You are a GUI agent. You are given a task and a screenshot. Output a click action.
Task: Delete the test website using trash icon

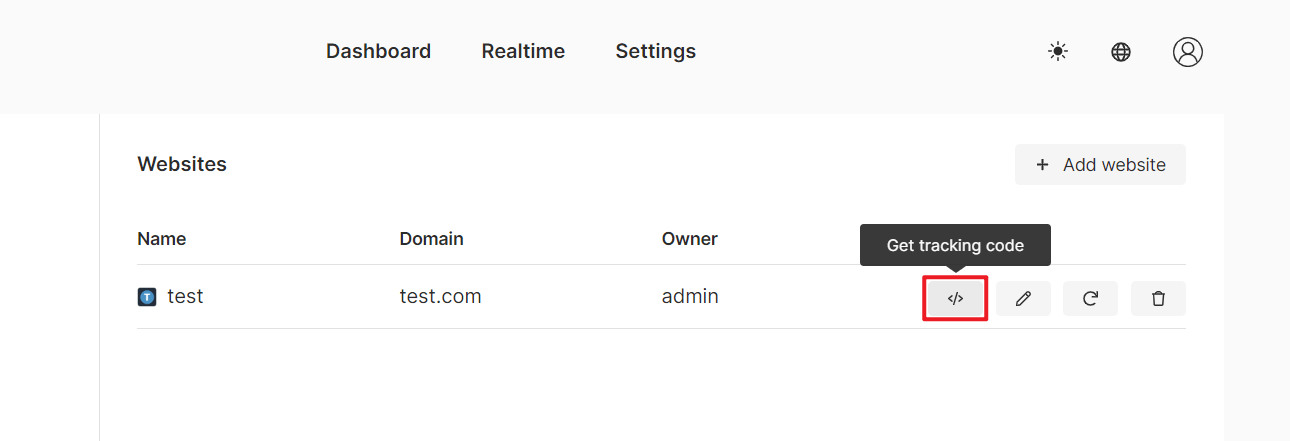point(1158,298)
